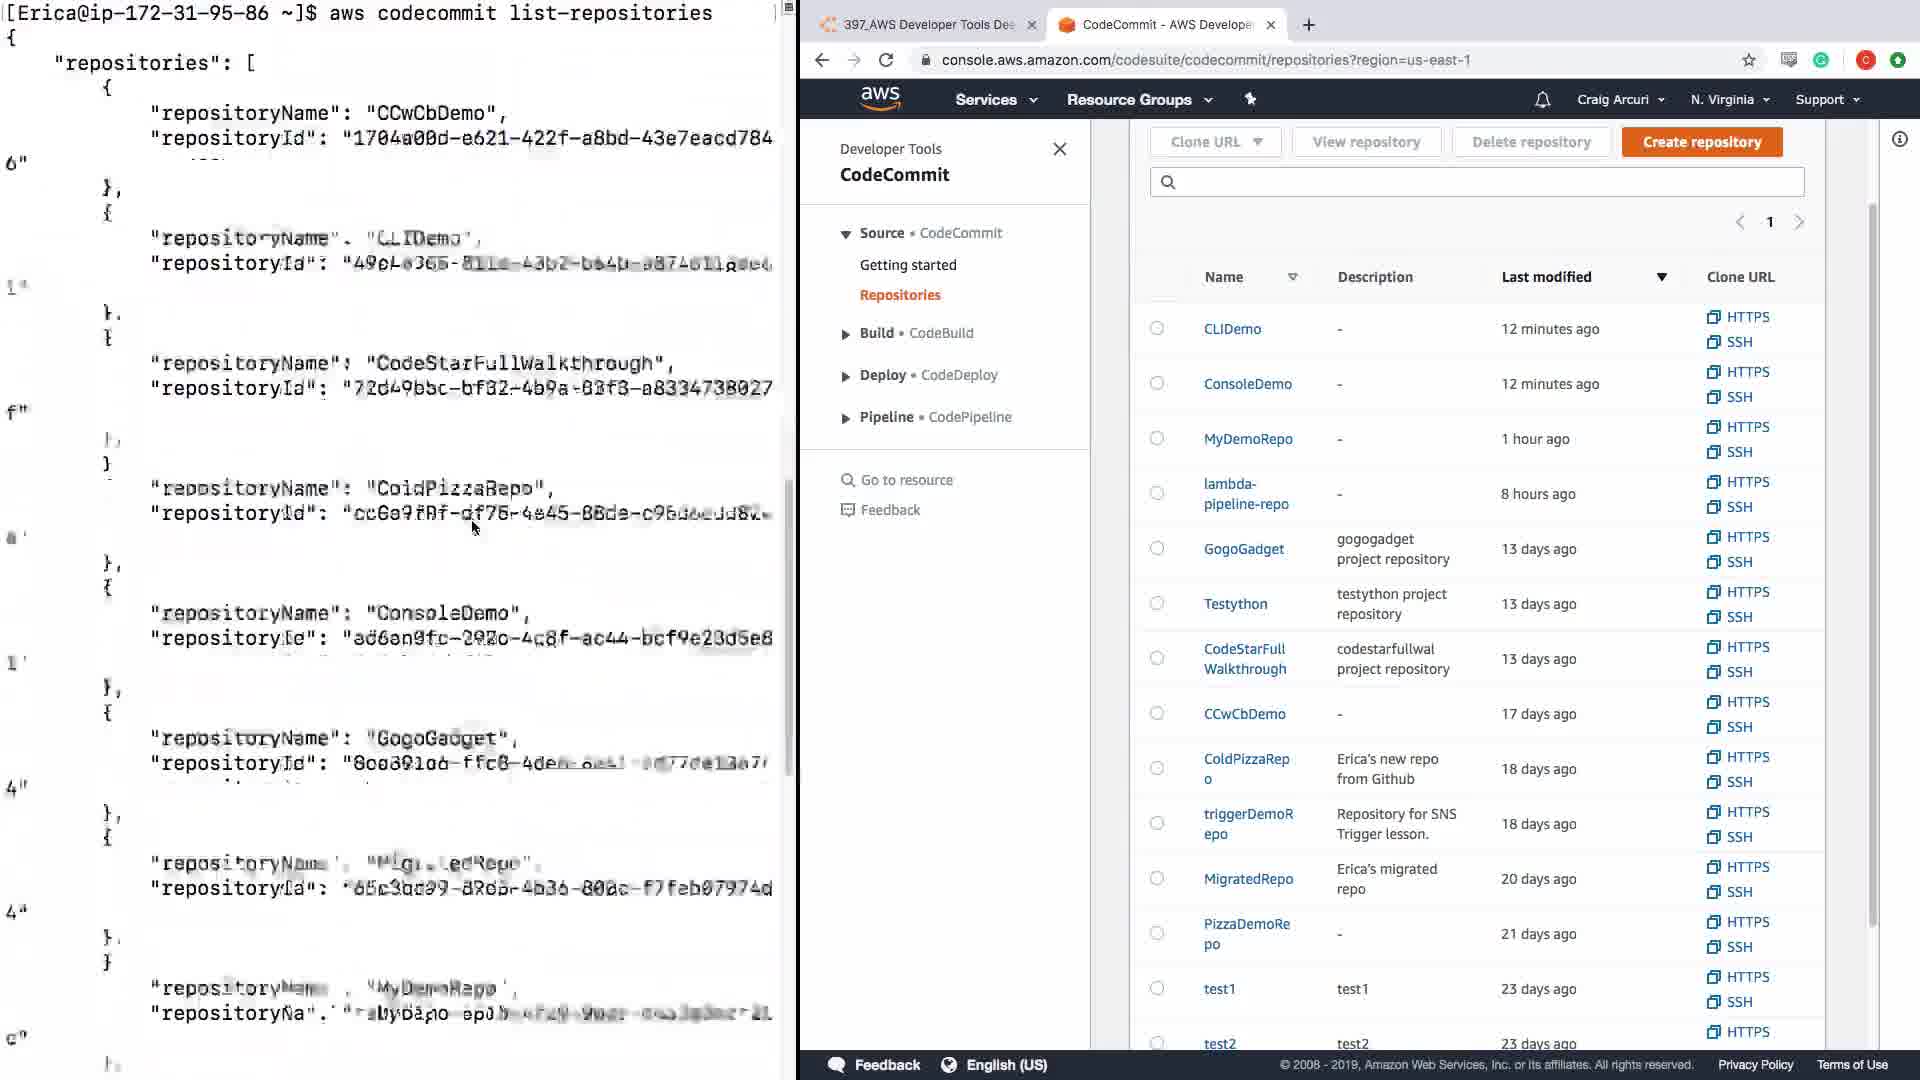
Task: Close the Developer Tools side panel
Action: 1059,149
